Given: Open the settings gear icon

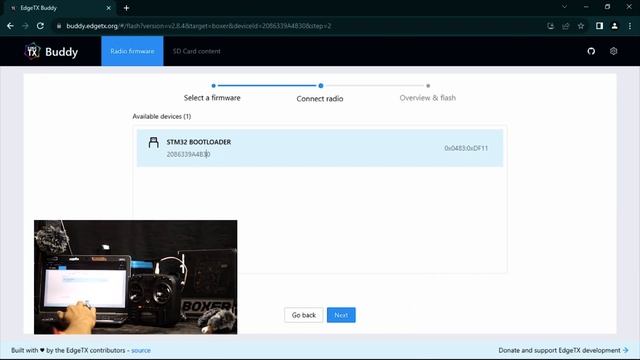Looking at the screenshot, I should point(613,51).
